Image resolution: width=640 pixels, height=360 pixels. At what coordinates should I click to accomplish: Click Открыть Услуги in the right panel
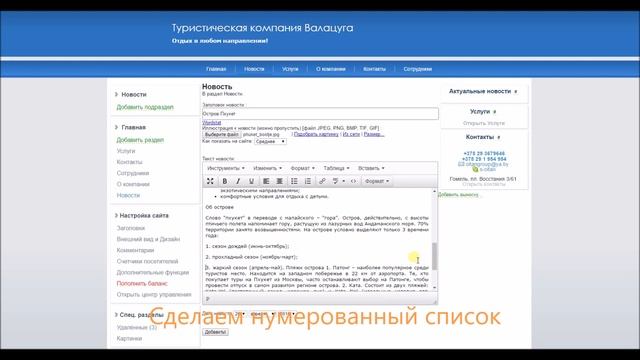484,123
